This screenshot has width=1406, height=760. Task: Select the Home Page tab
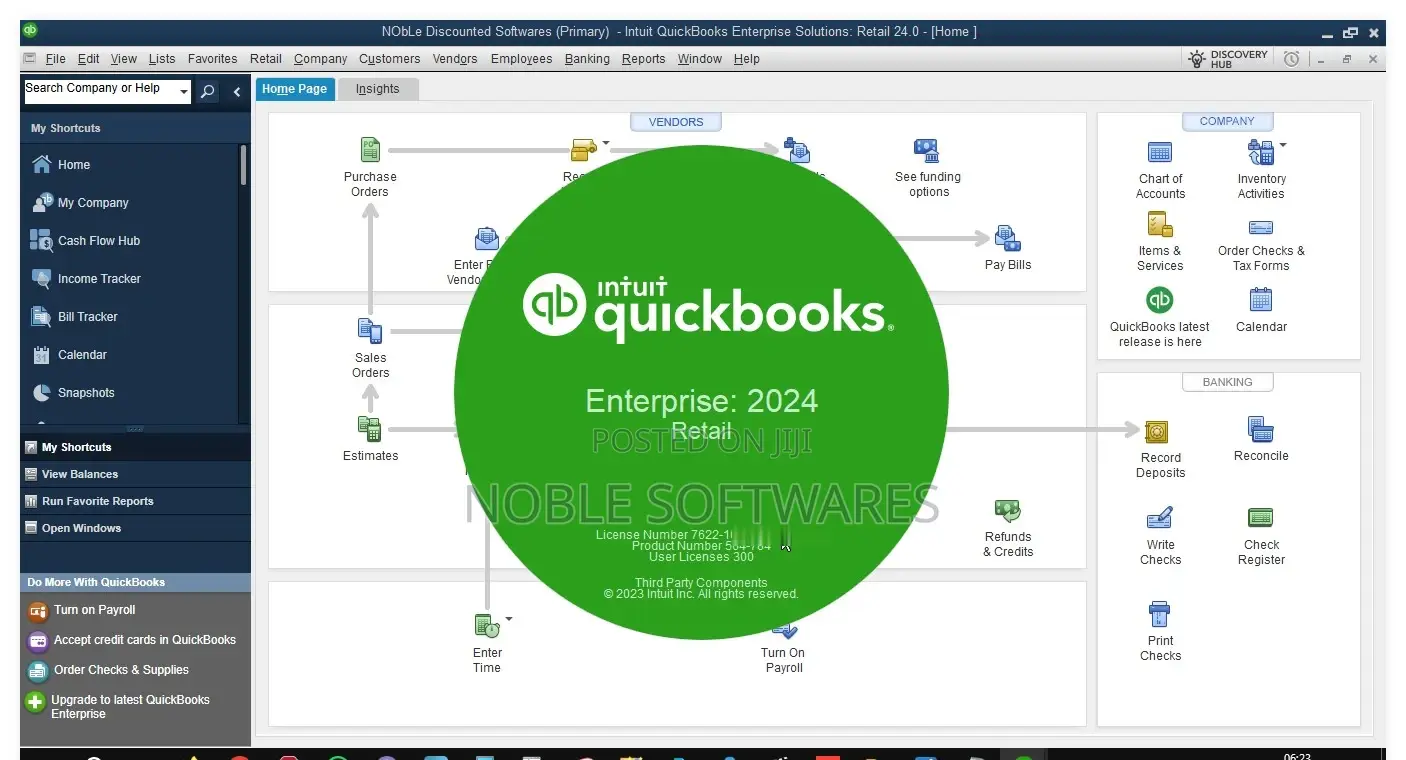[x=295, y=89]
